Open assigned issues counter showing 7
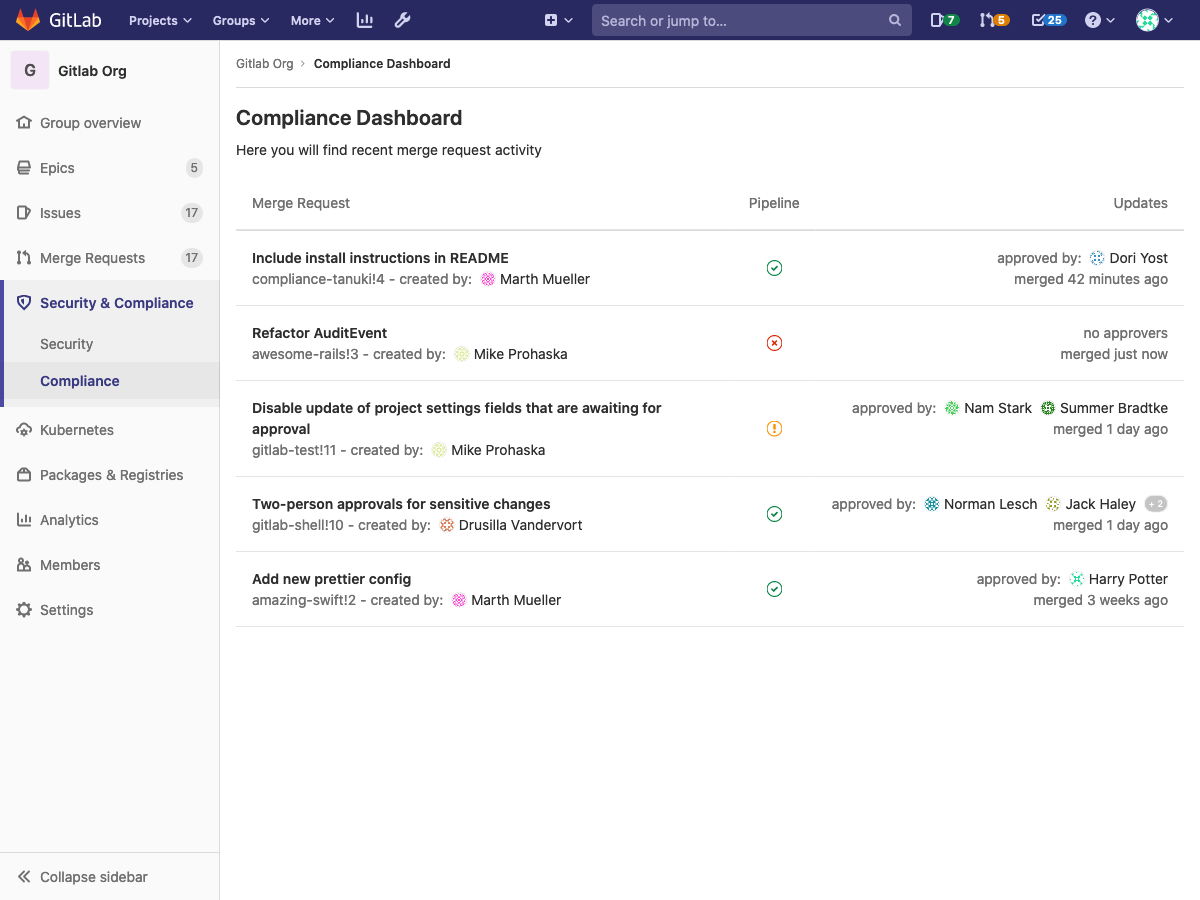Image resolution: width=1200 pixels, height=900 pixels. tap(944, 20)
